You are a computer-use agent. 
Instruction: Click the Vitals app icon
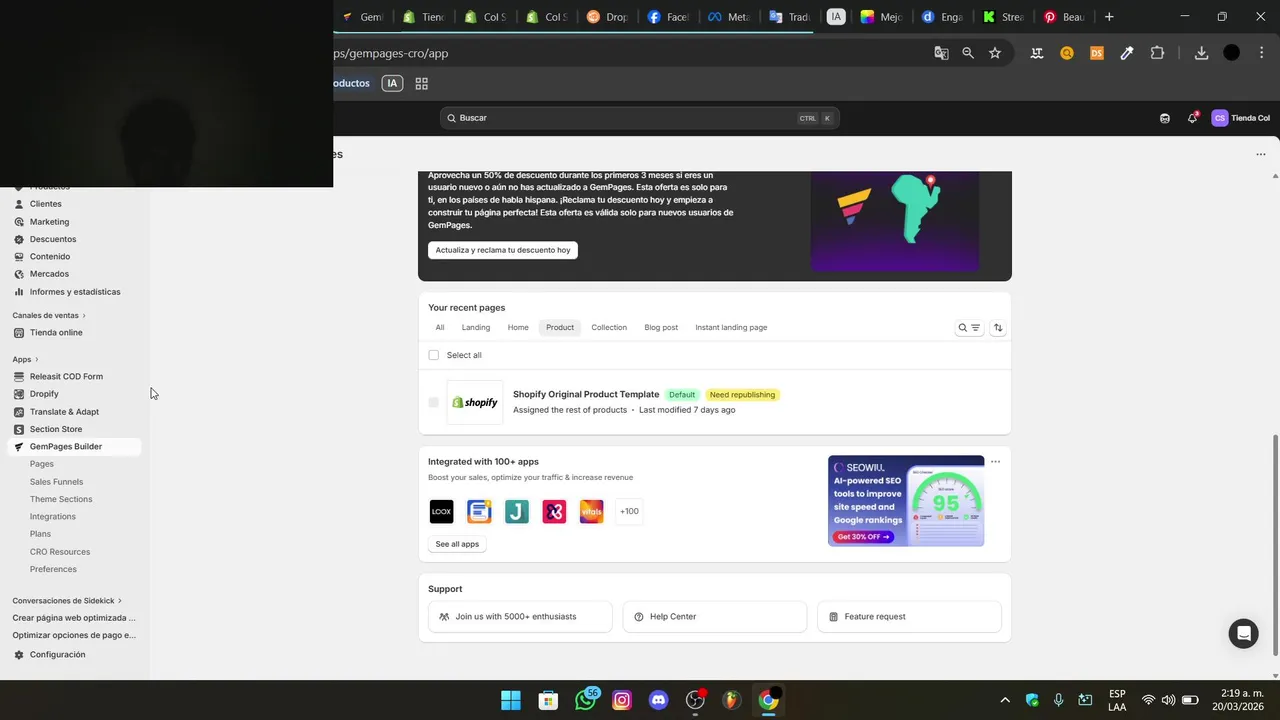(592, 512)
